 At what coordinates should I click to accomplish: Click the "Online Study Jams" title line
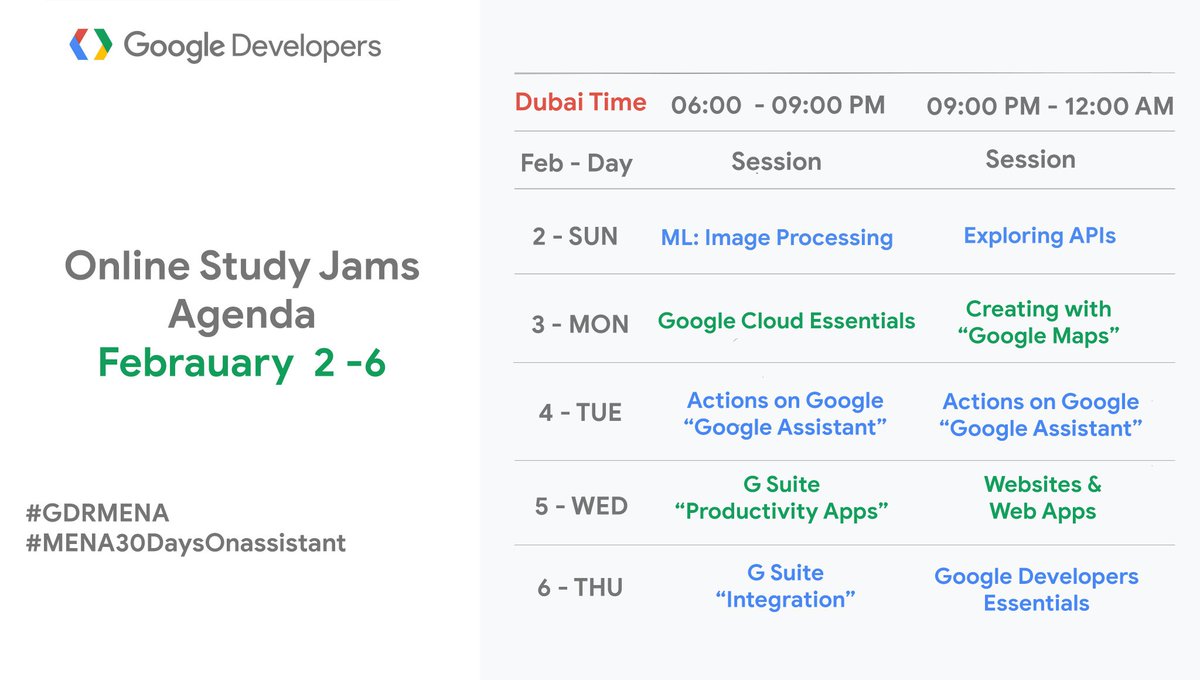[x=242, y=267]
